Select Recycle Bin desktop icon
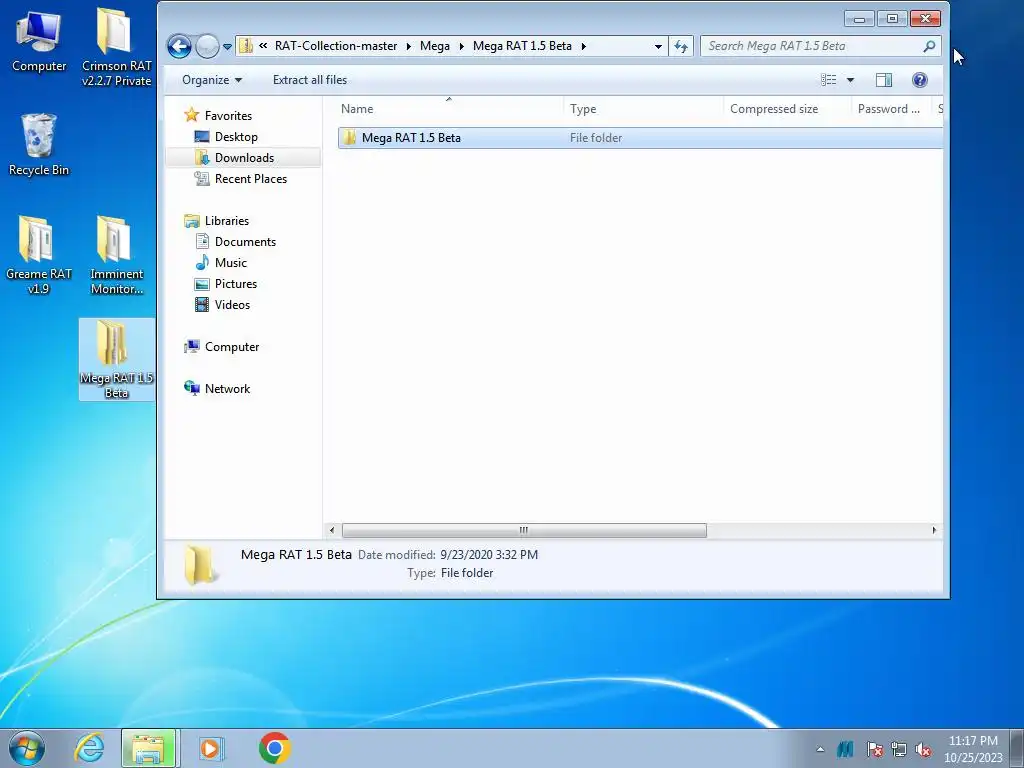 click(39, 144)
